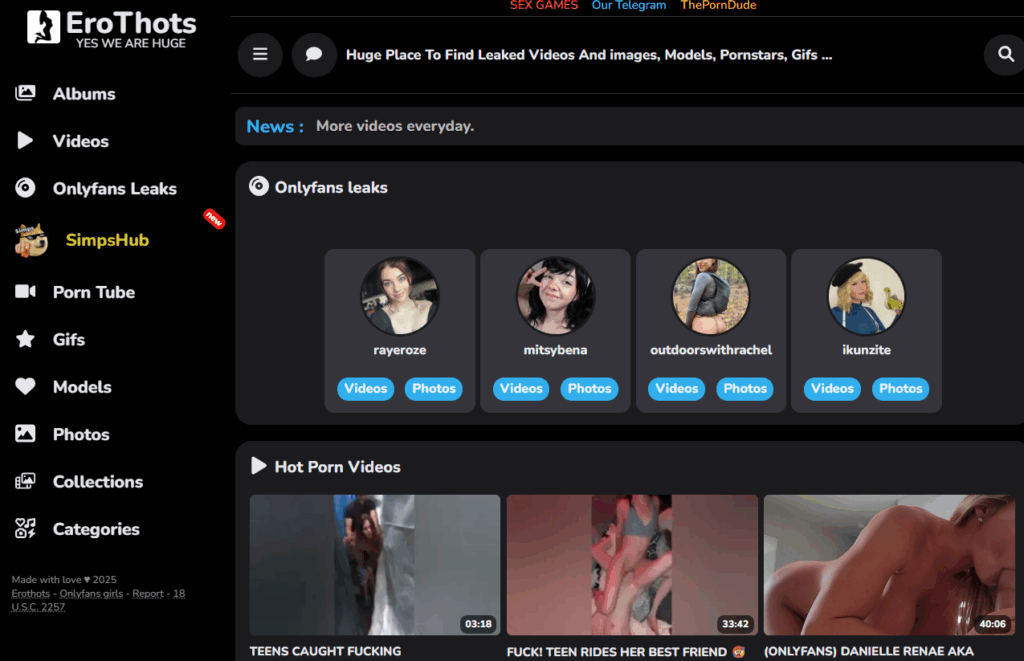Image resolution: width=1024 pixels, height=661 pixels.
Task: Click ikunzite's Videos button
Action: [832, 389]
